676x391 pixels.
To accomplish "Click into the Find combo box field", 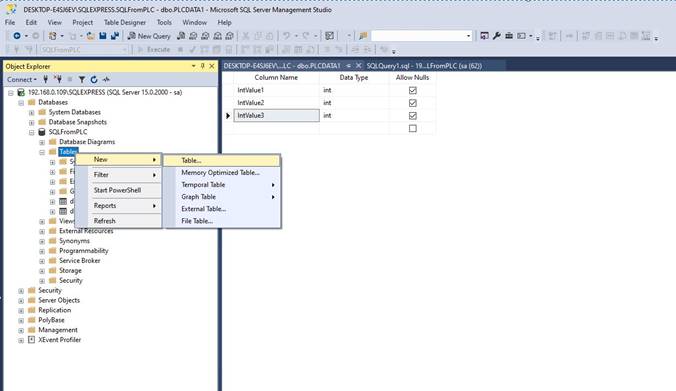I will pos(418,36).
